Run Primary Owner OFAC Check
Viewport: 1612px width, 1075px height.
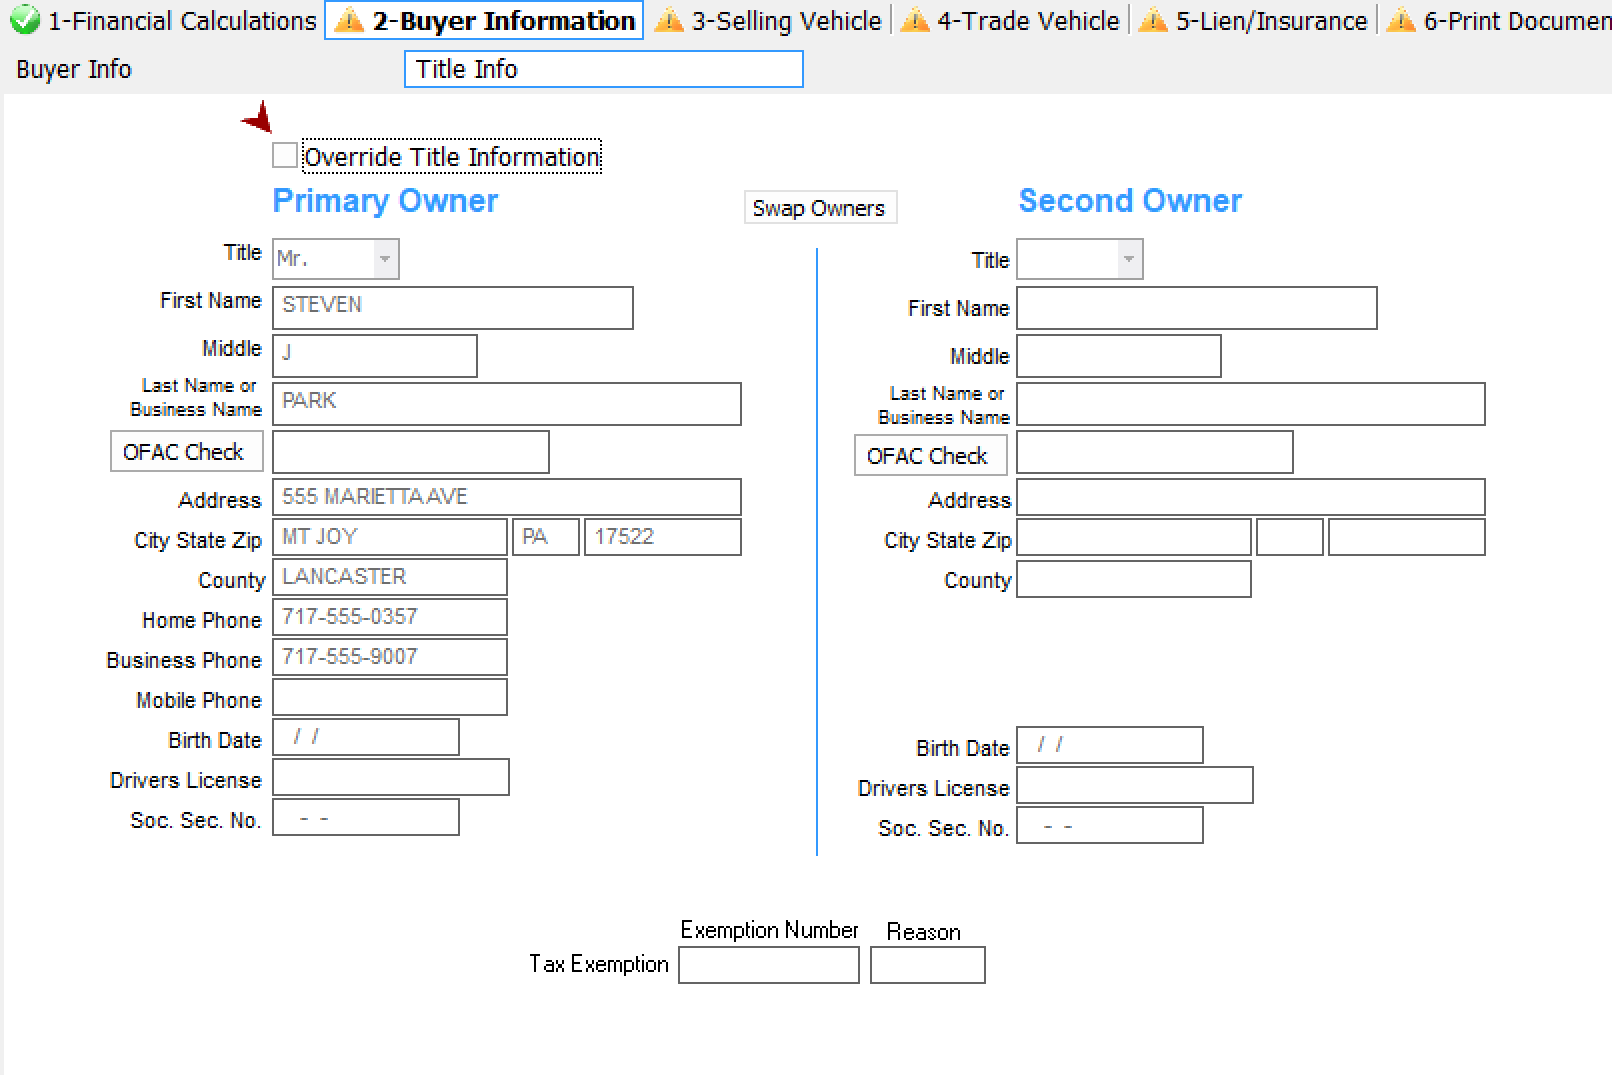(186, 451)
